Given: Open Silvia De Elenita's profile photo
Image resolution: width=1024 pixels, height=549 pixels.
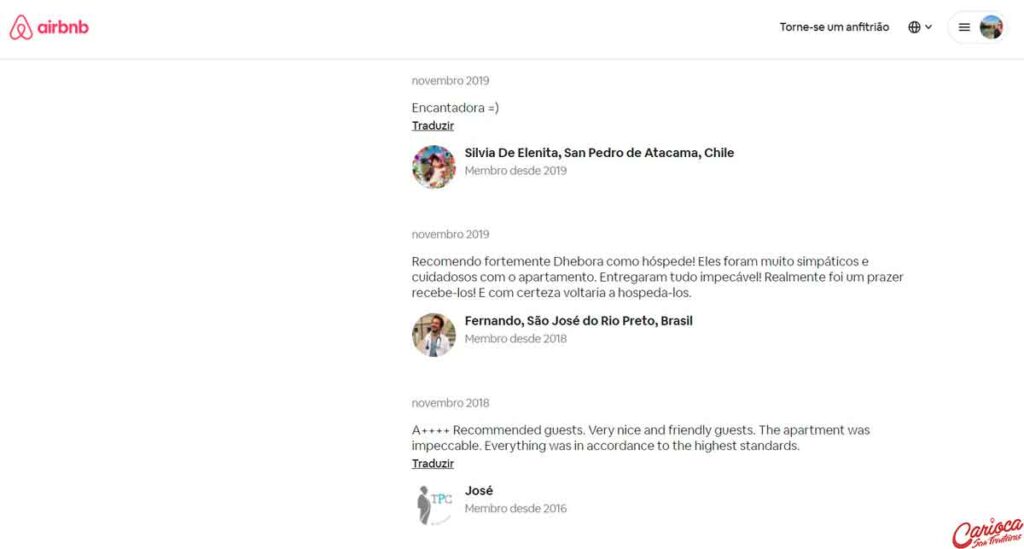Looking at the screenshot, I should tap(434, 167).
